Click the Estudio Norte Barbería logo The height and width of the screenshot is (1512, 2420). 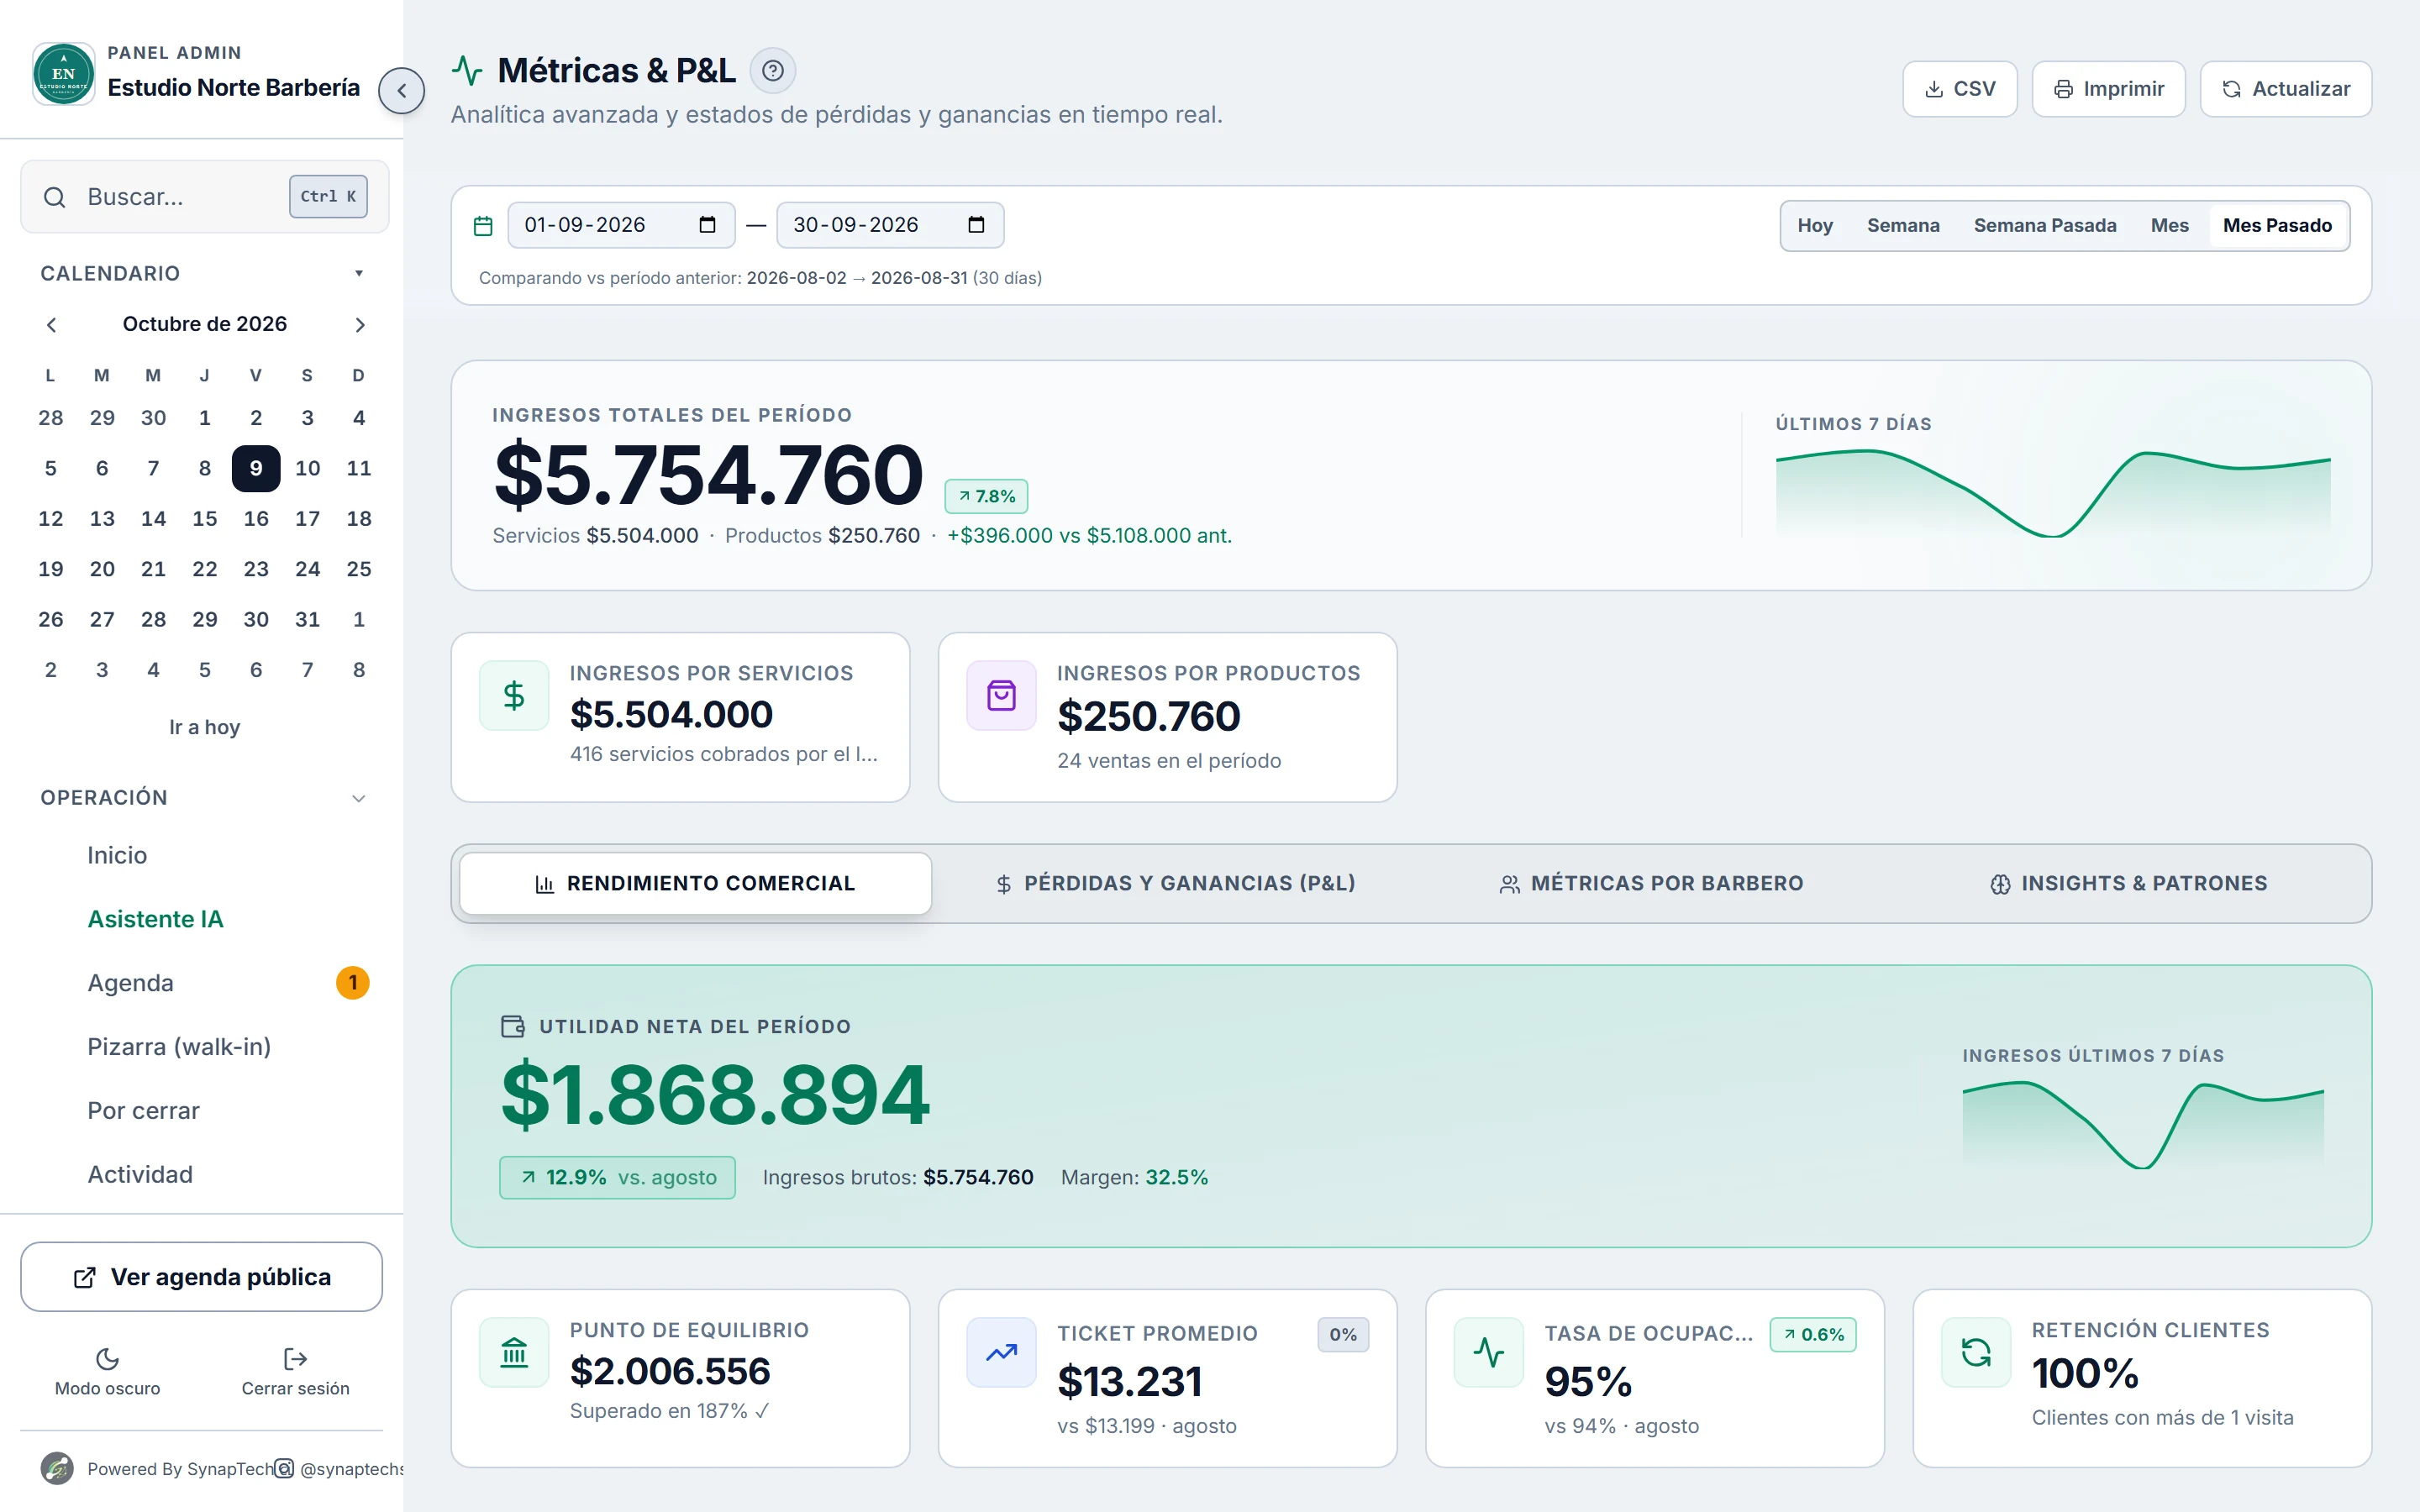click(64, 73)
